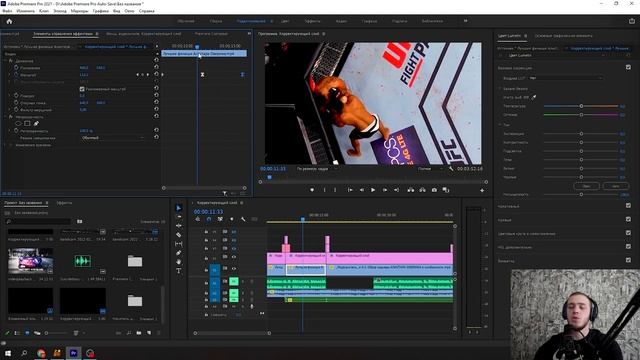Collapse the Motion (Движение) effect group

pyautogui.click(x=5, y=60)
